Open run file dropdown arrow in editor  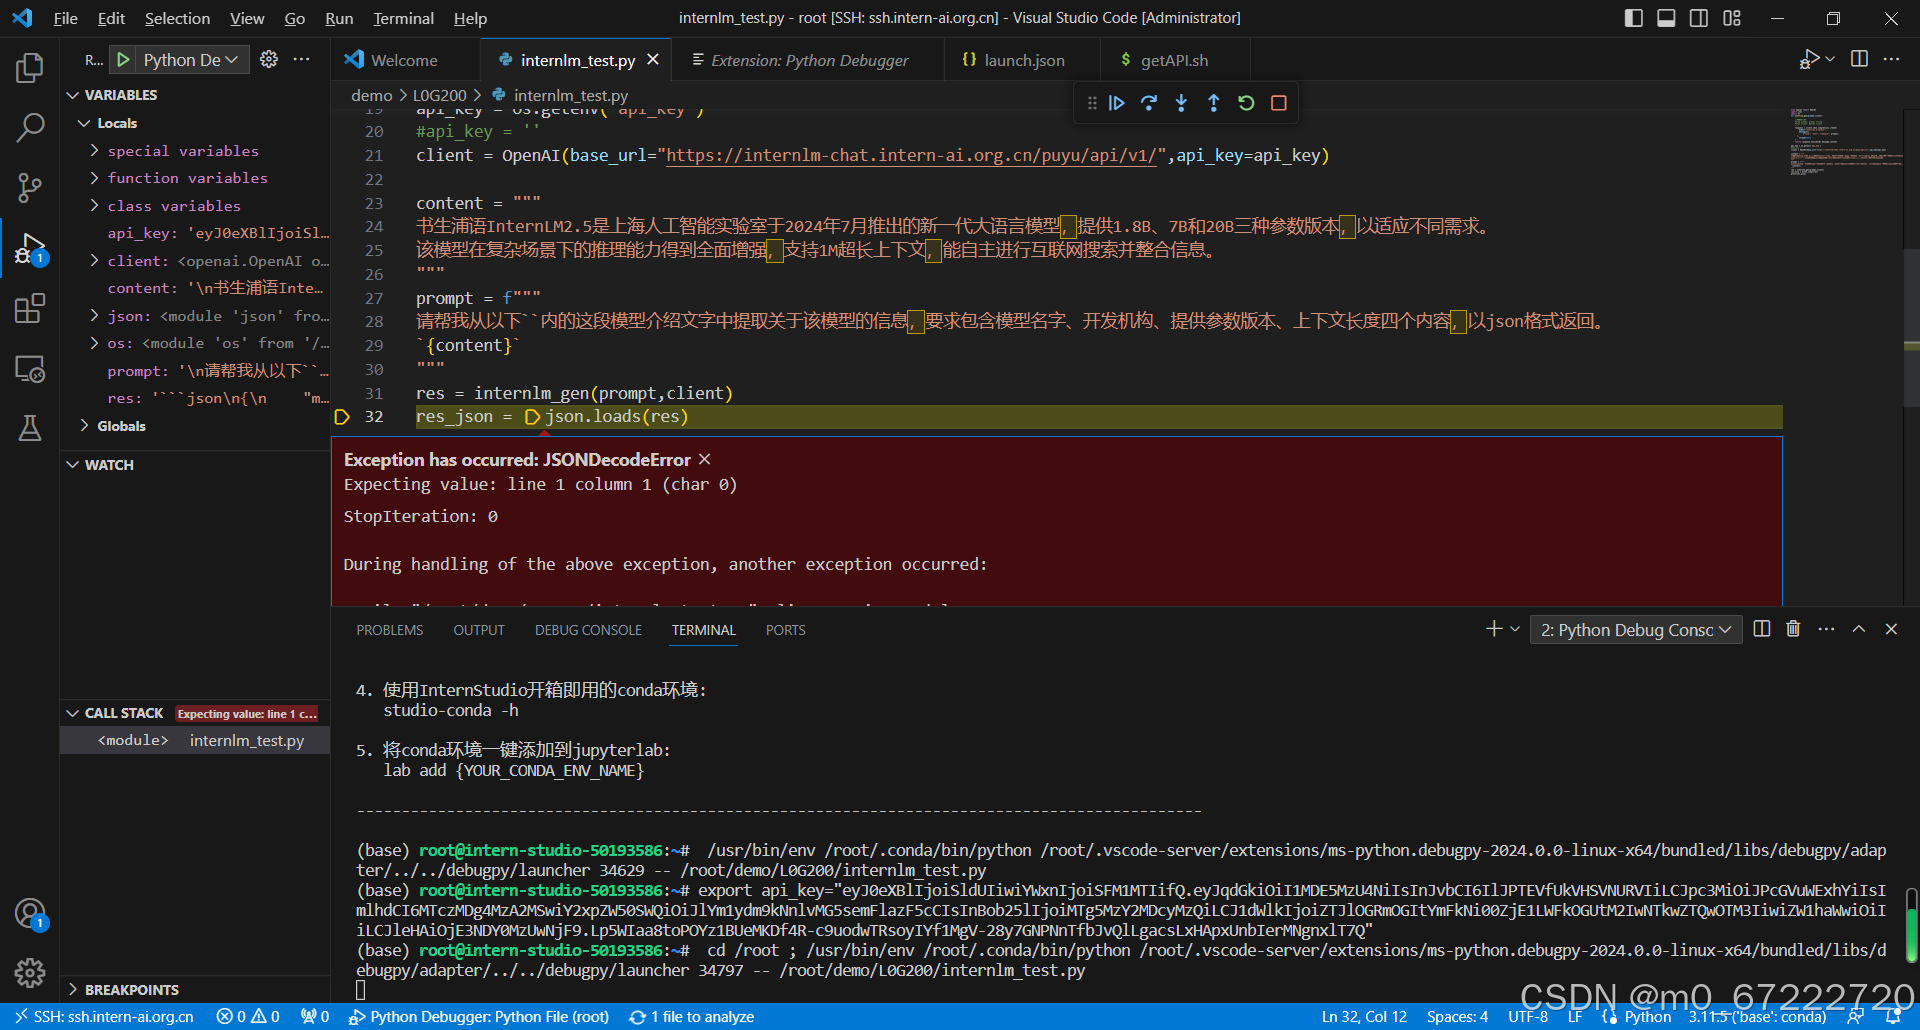pos(1830,60)
